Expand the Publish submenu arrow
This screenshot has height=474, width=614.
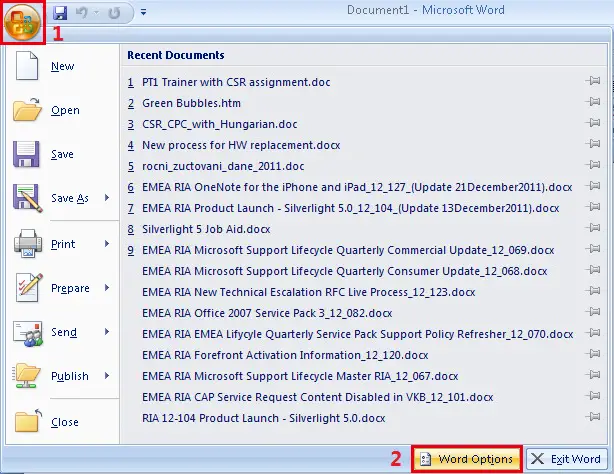(x=107, y=376)
